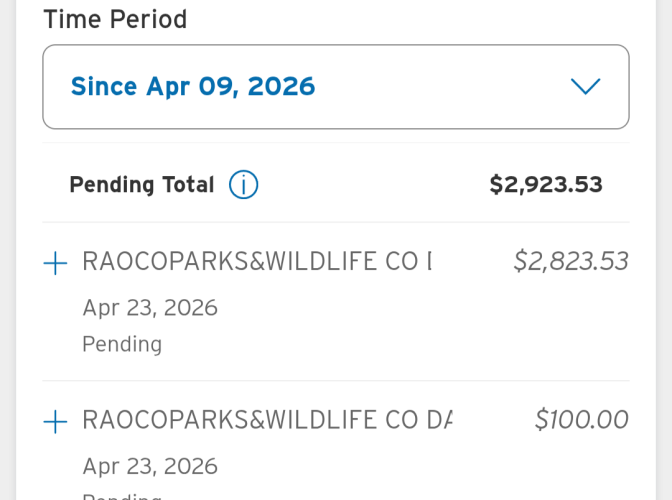The width and height of the screenshot is (672, 500).
Task: Click the Apr 23, 2026 date under the $100.00 transaction
Action: click(x=150, y=466)
